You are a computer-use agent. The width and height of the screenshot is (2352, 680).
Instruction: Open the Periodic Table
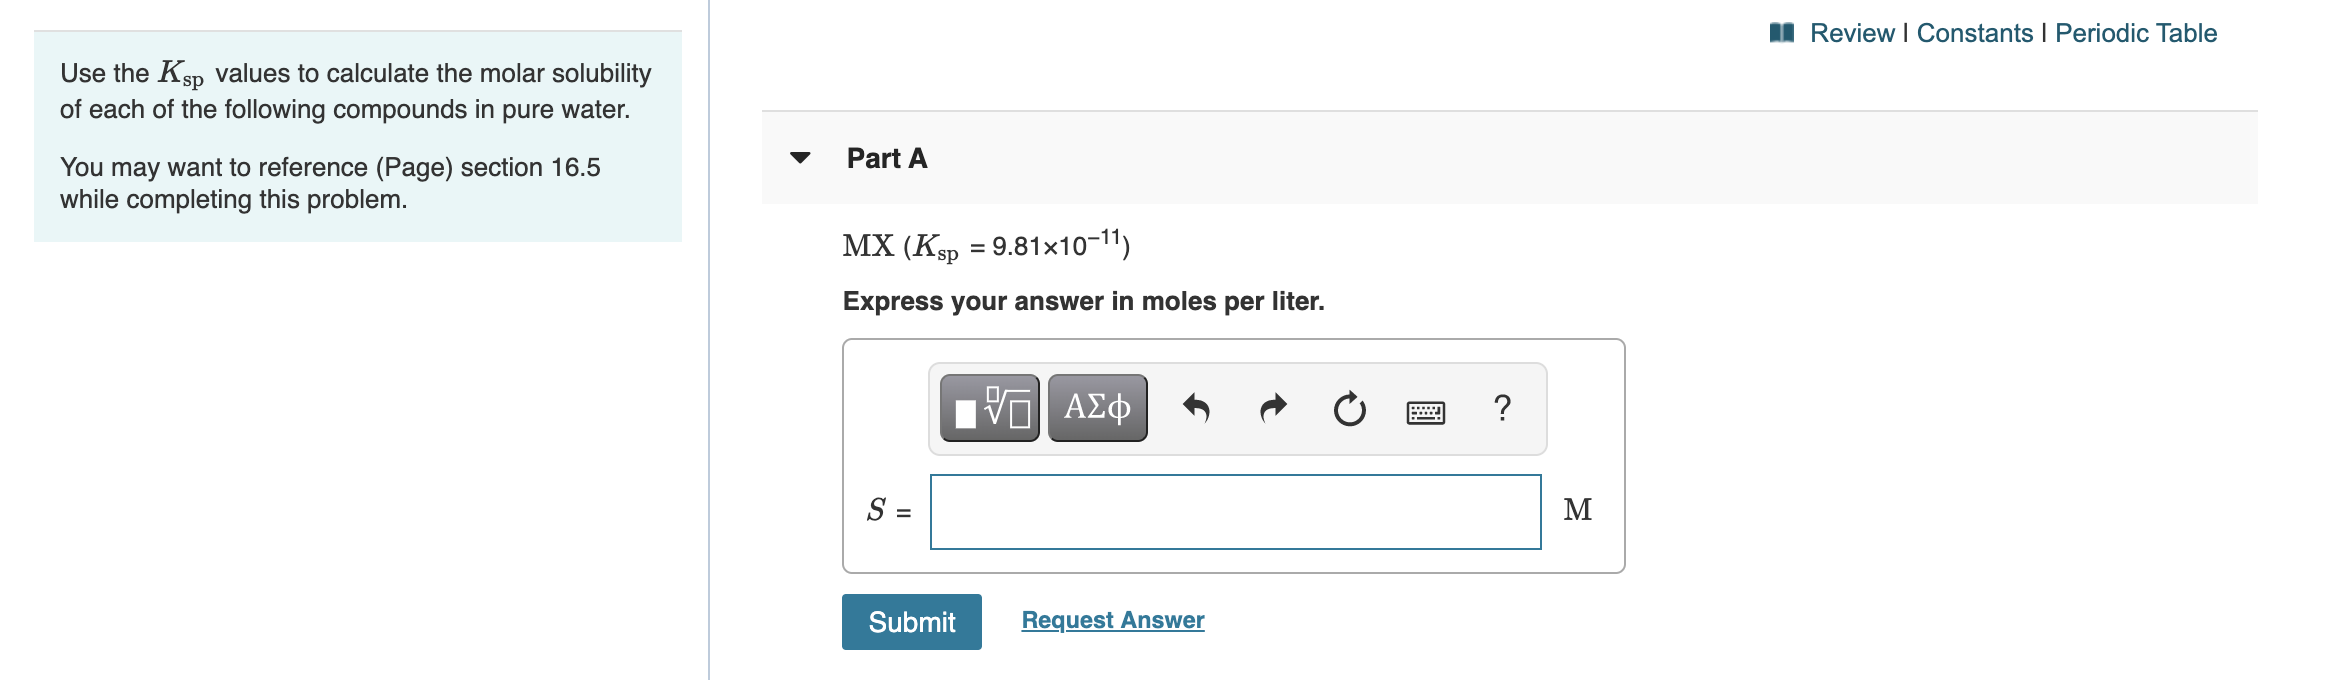pos(2135,32)
